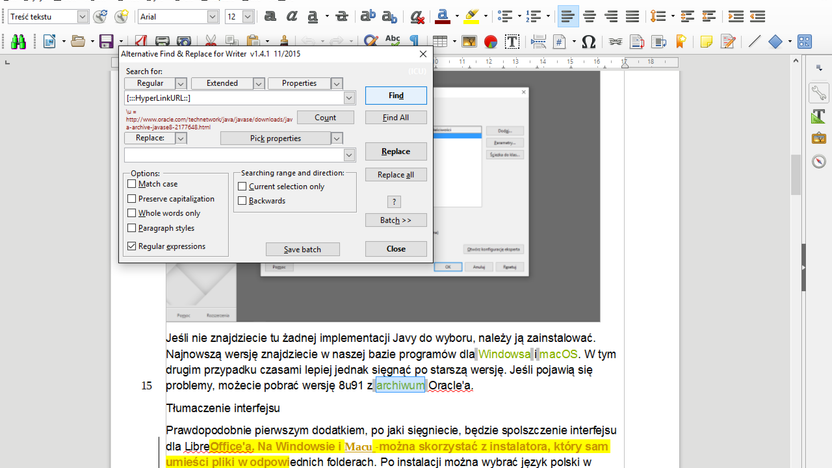Open paragraph style Treść tekstu dropdown
This screenshot has width=832, height=468.
coord(82,16)
